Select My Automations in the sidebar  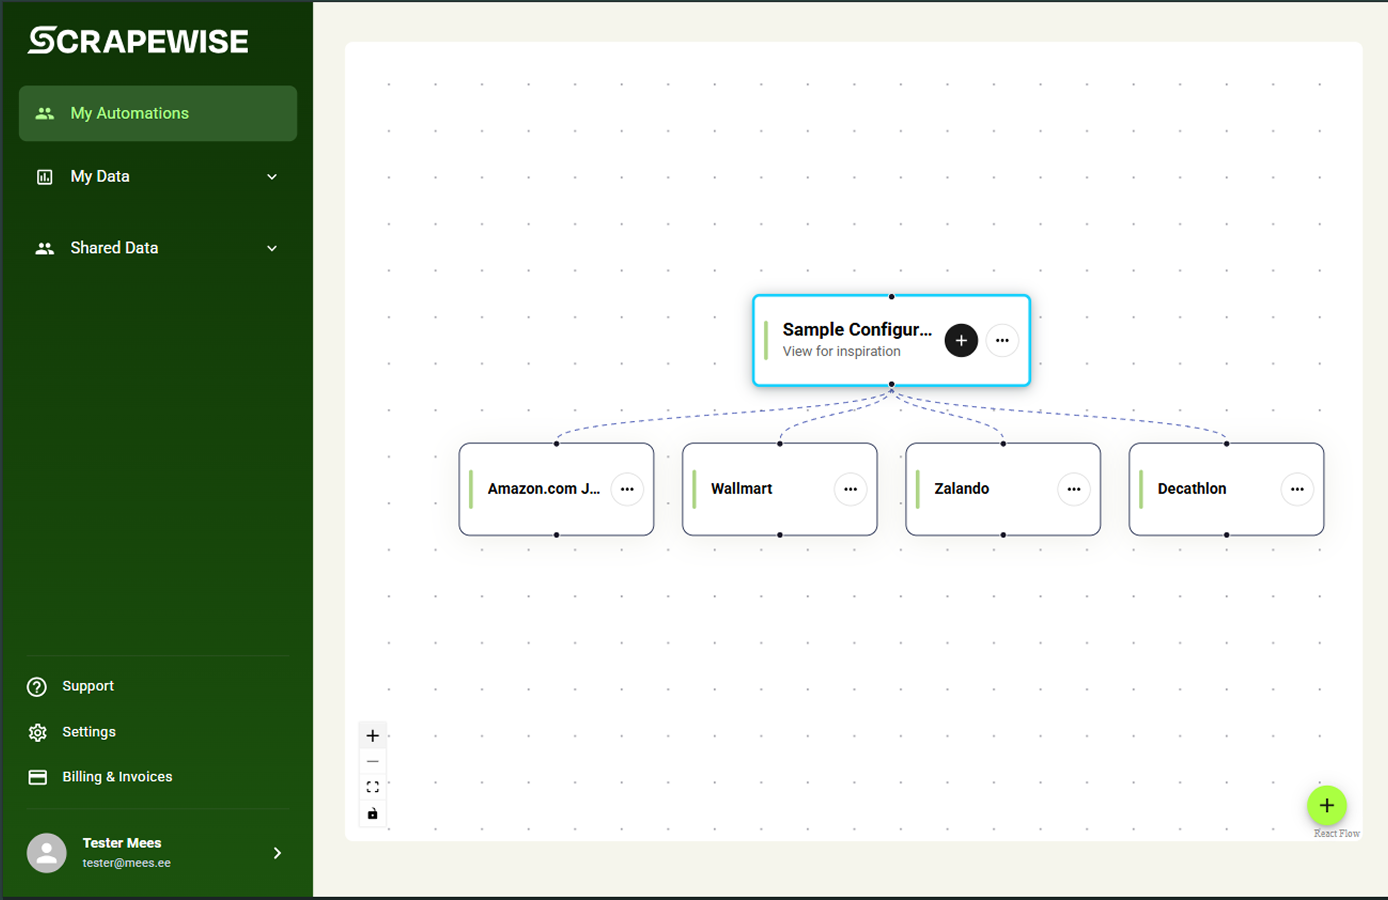(x=129, y=113)
